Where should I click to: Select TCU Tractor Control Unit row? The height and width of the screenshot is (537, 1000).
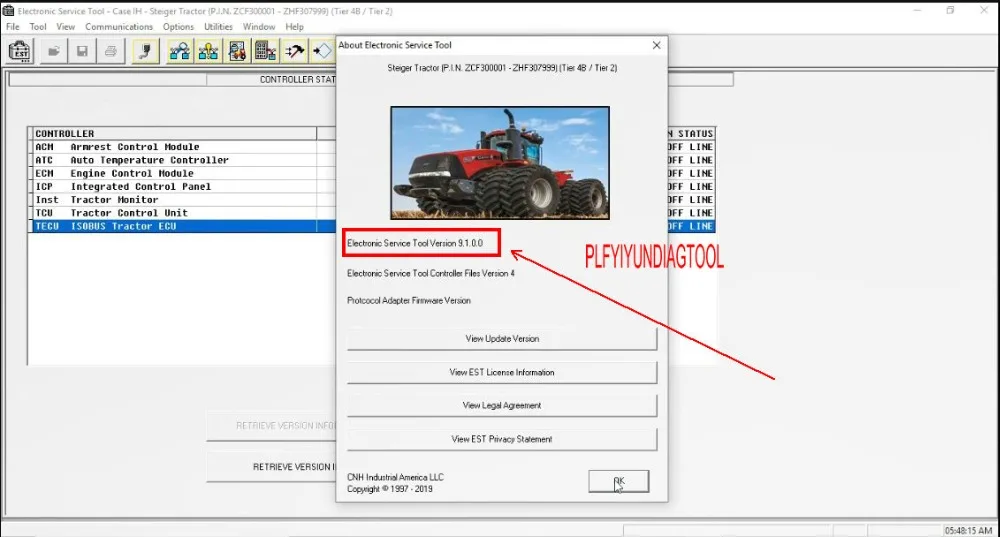(182, 213)
